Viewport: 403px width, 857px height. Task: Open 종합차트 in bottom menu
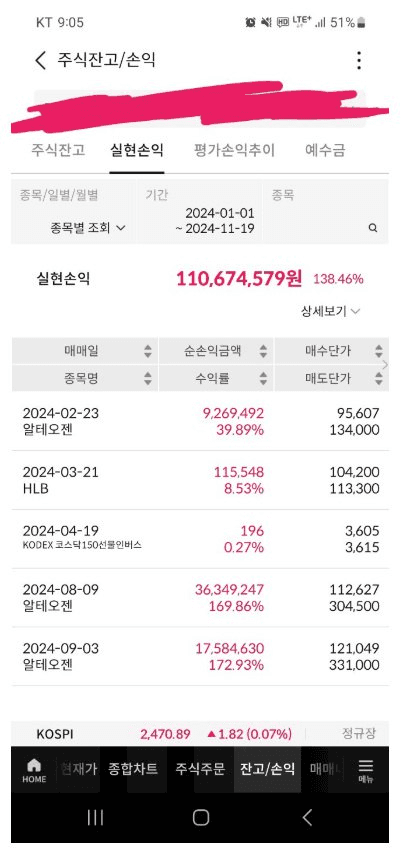coord(133,770)
